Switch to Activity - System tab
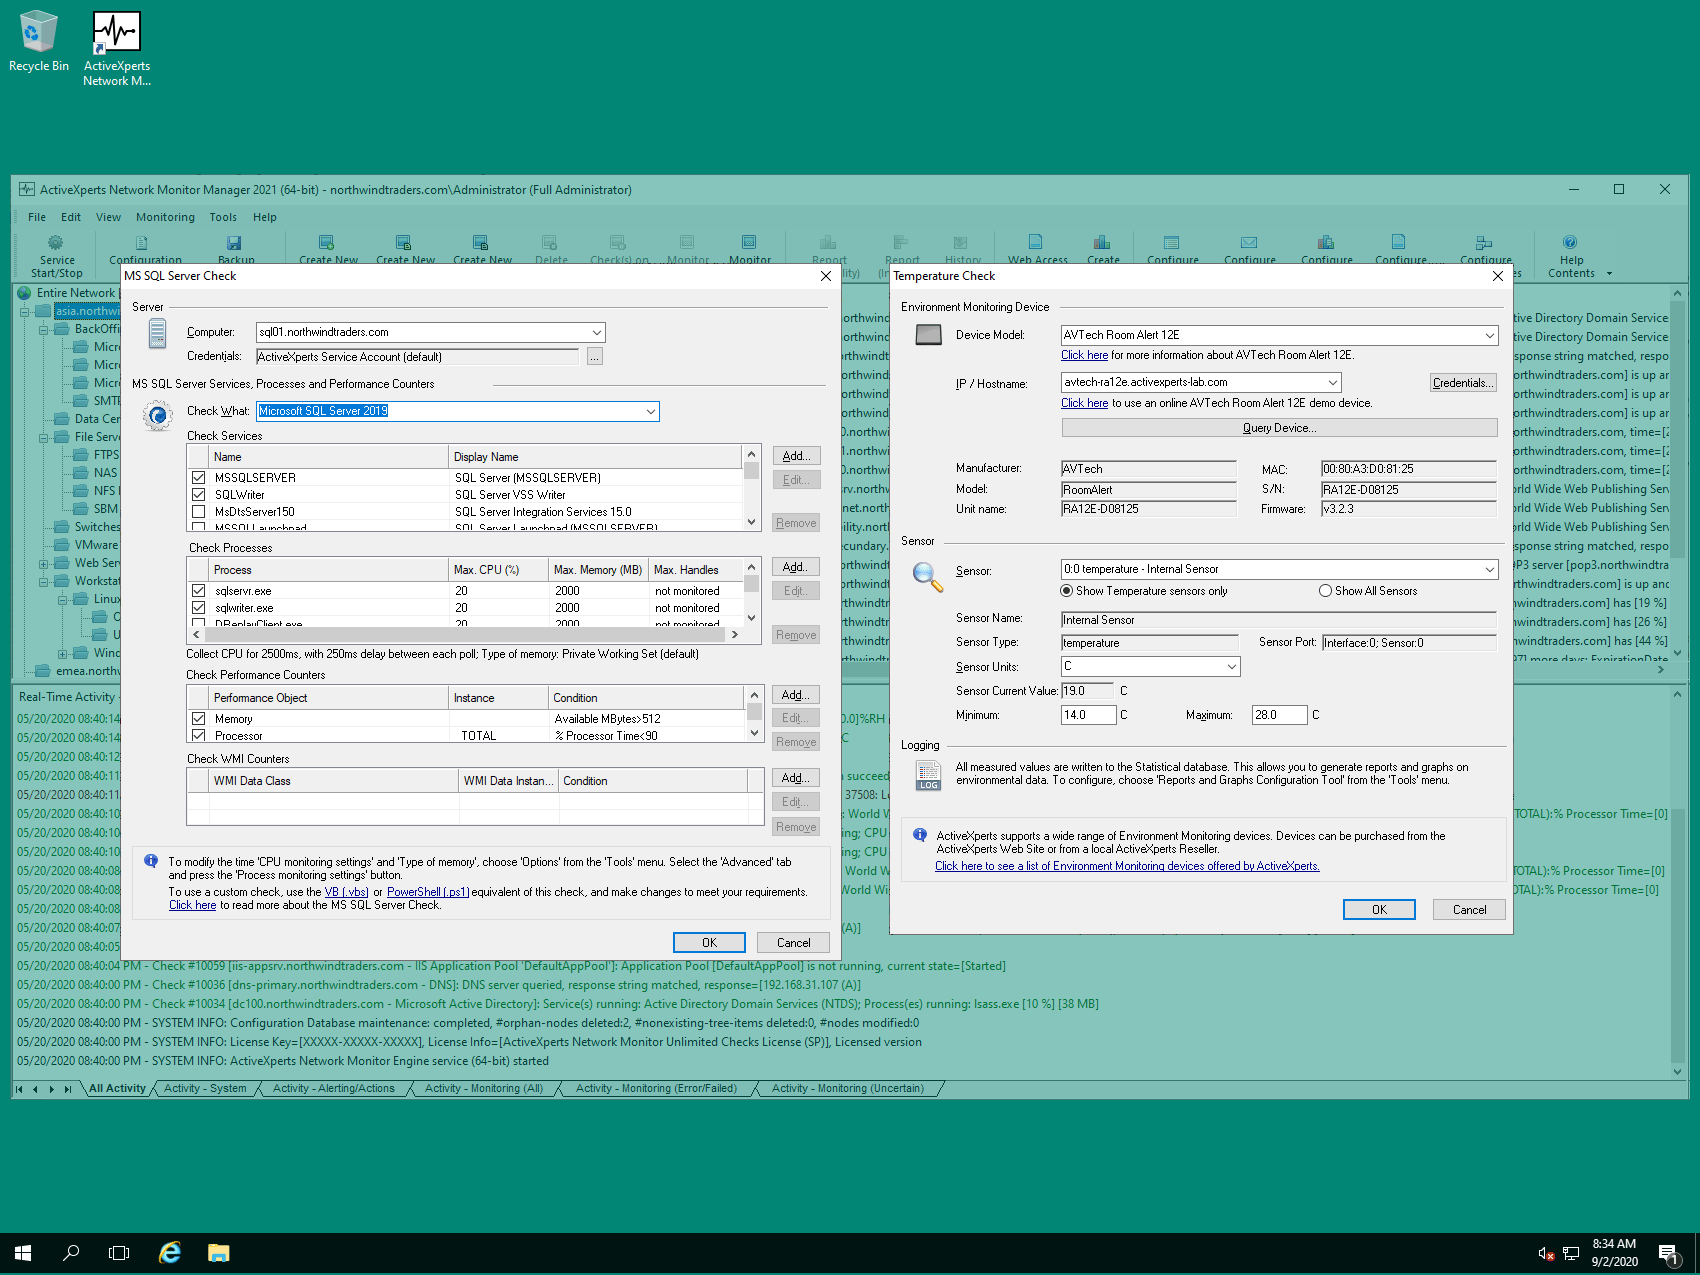 (x=205, y=1089)
